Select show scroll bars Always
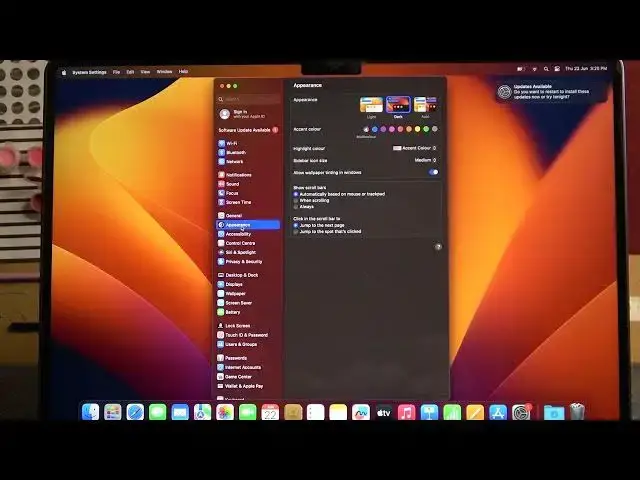This screenshot has width=640, height=480. click(296, 207)
